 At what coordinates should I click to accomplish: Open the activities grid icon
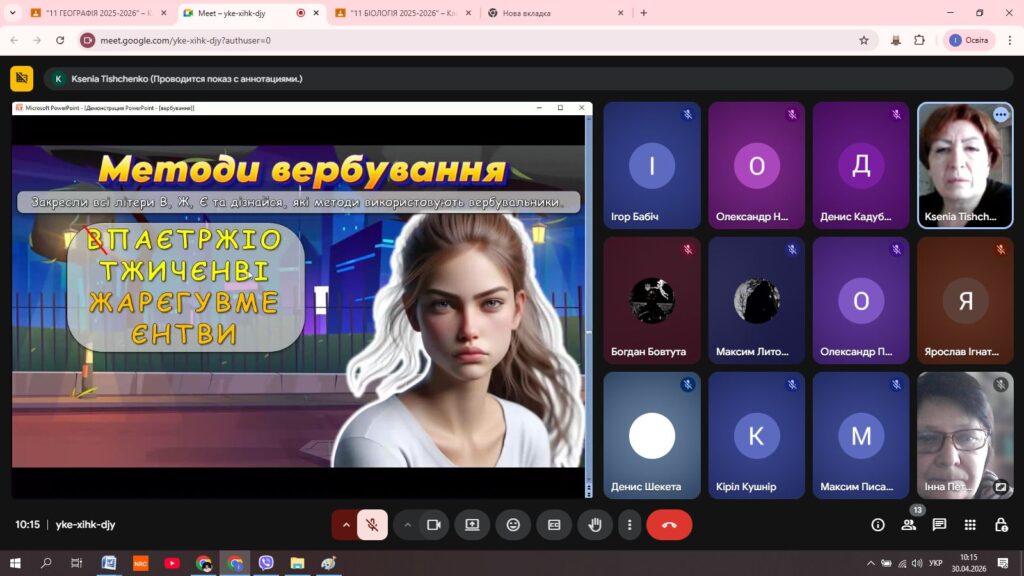pyautogui.click(x=970, y=524)
